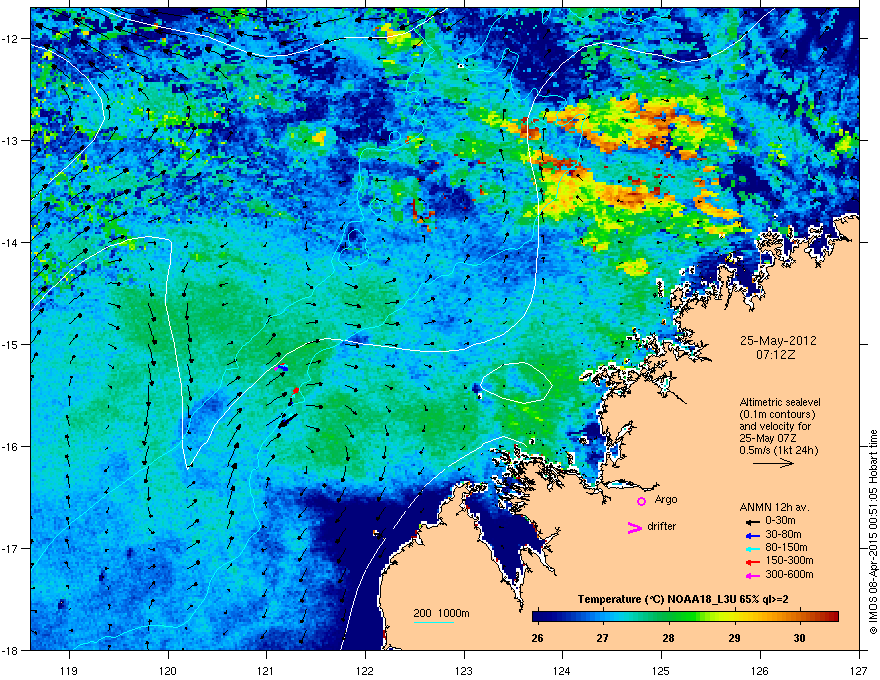Click the '150-300m' depth label
The height and width of the screenshot is (680, 880).
pos(789,560)
